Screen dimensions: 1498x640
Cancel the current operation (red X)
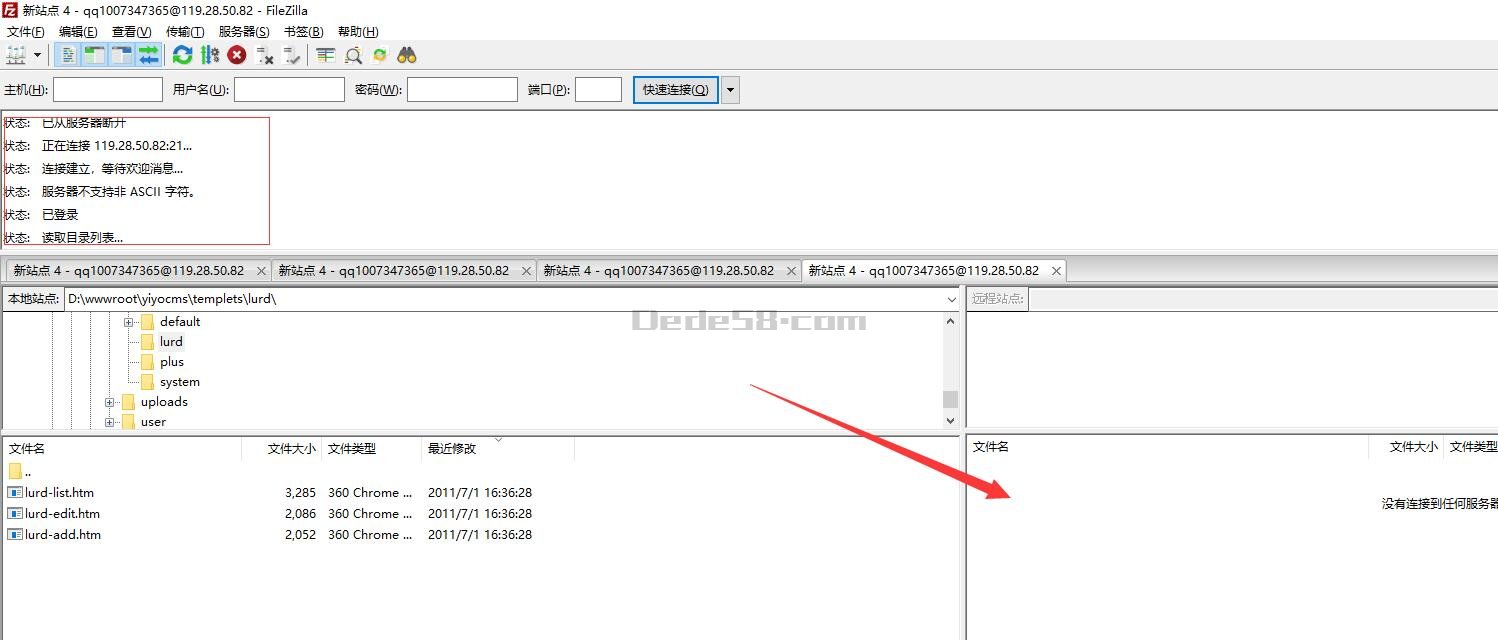point(236,55)
